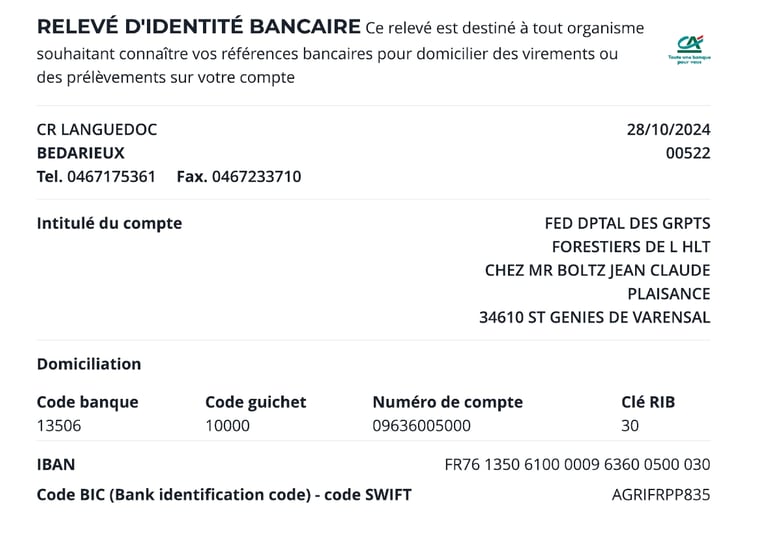
Task: Click the Clé RIB value 30
Action: pos(630,426)
